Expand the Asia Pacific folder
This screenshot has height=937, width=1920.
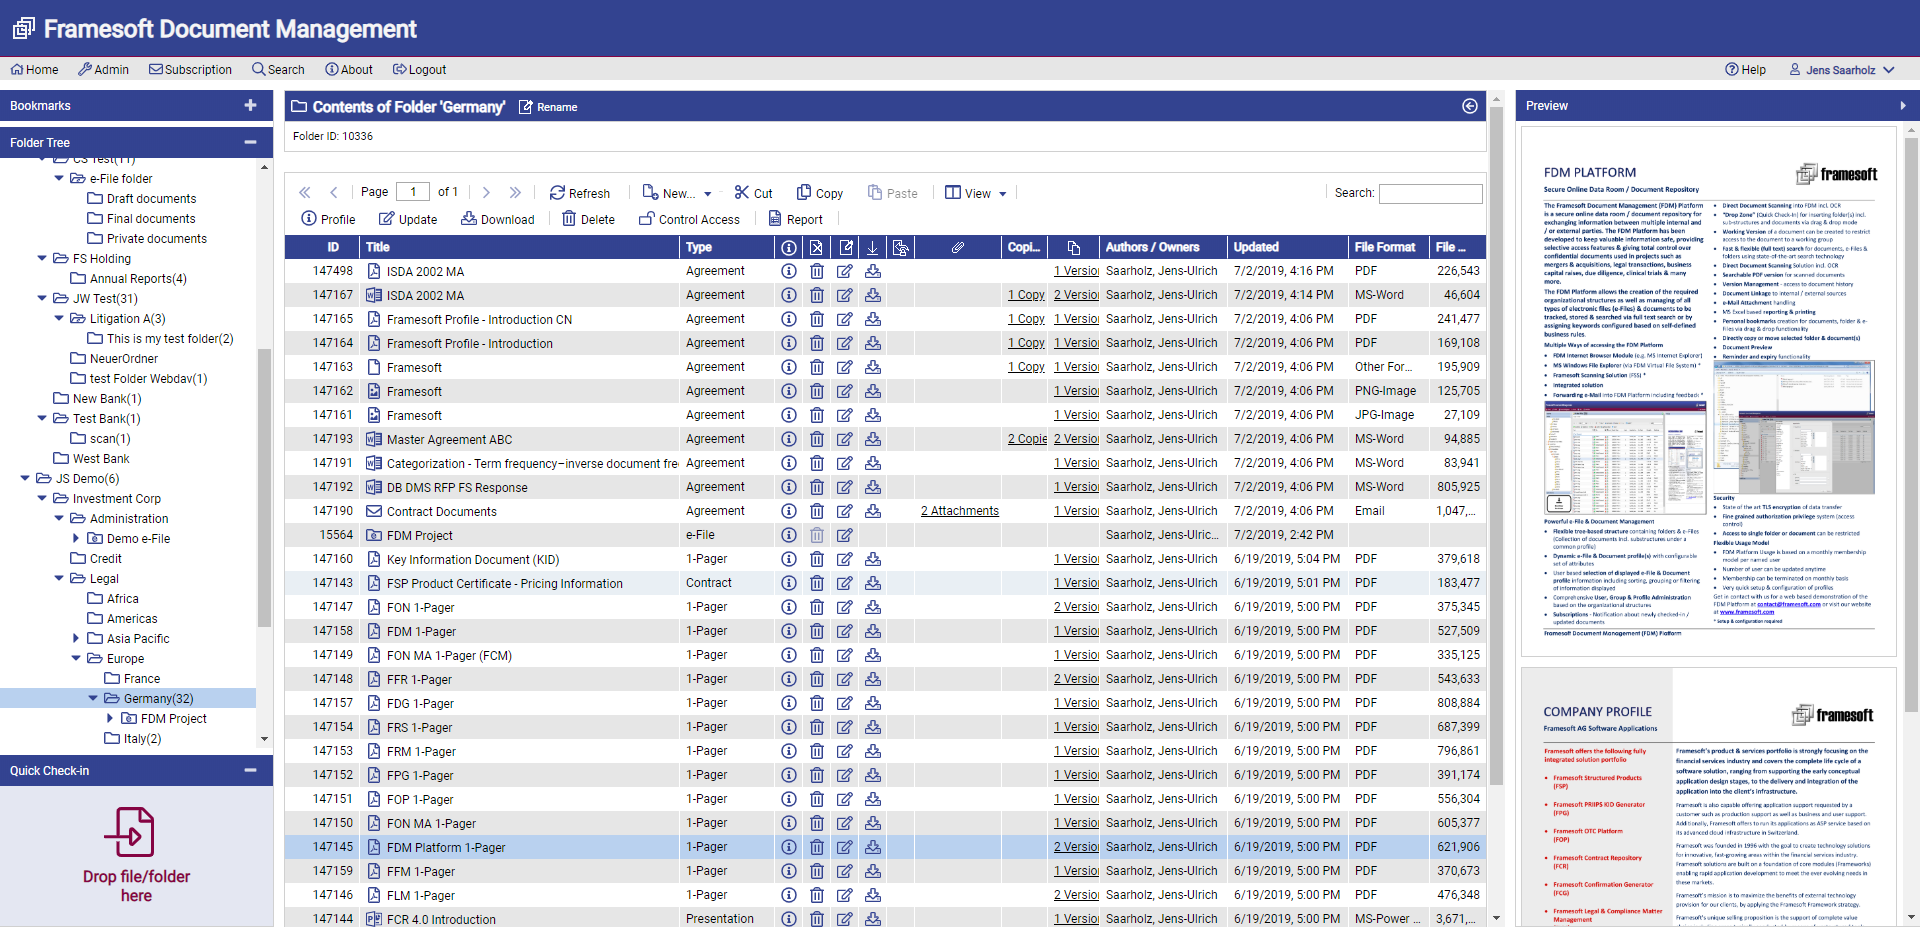tap(76, 638)
